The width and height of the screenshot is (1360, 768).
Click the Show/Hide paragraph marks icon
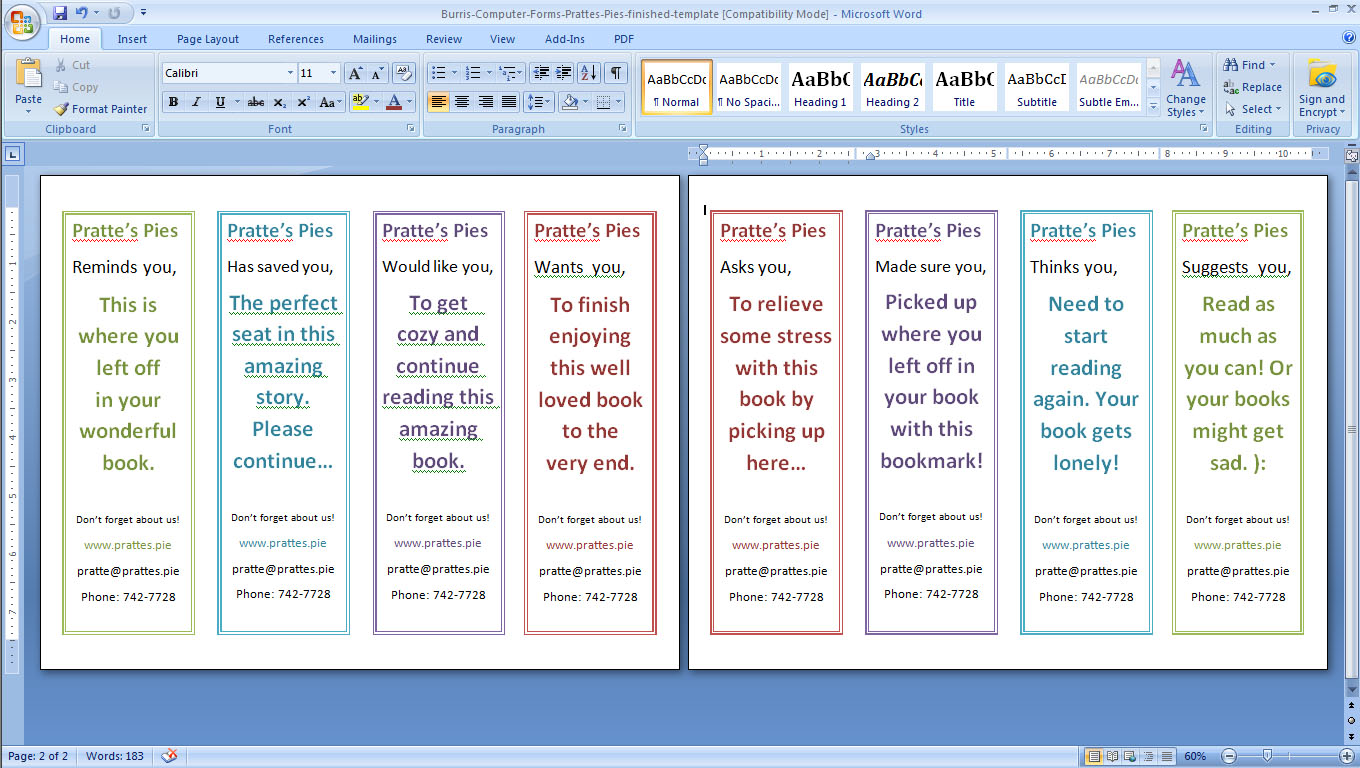click(616, 73)
